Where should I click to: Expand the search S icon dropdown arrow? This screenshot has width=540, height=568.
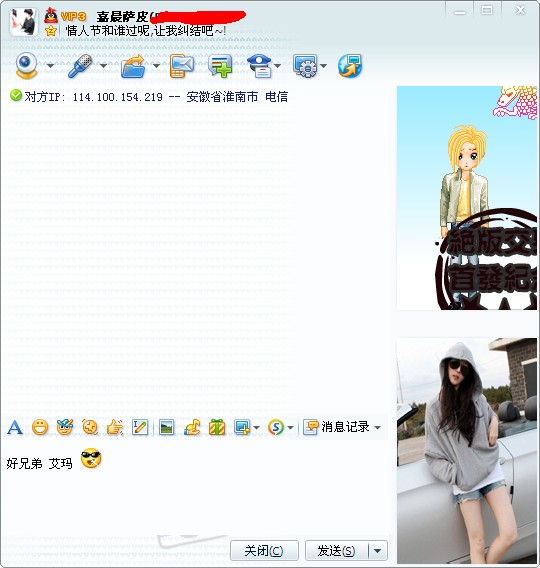click(290, 428)
